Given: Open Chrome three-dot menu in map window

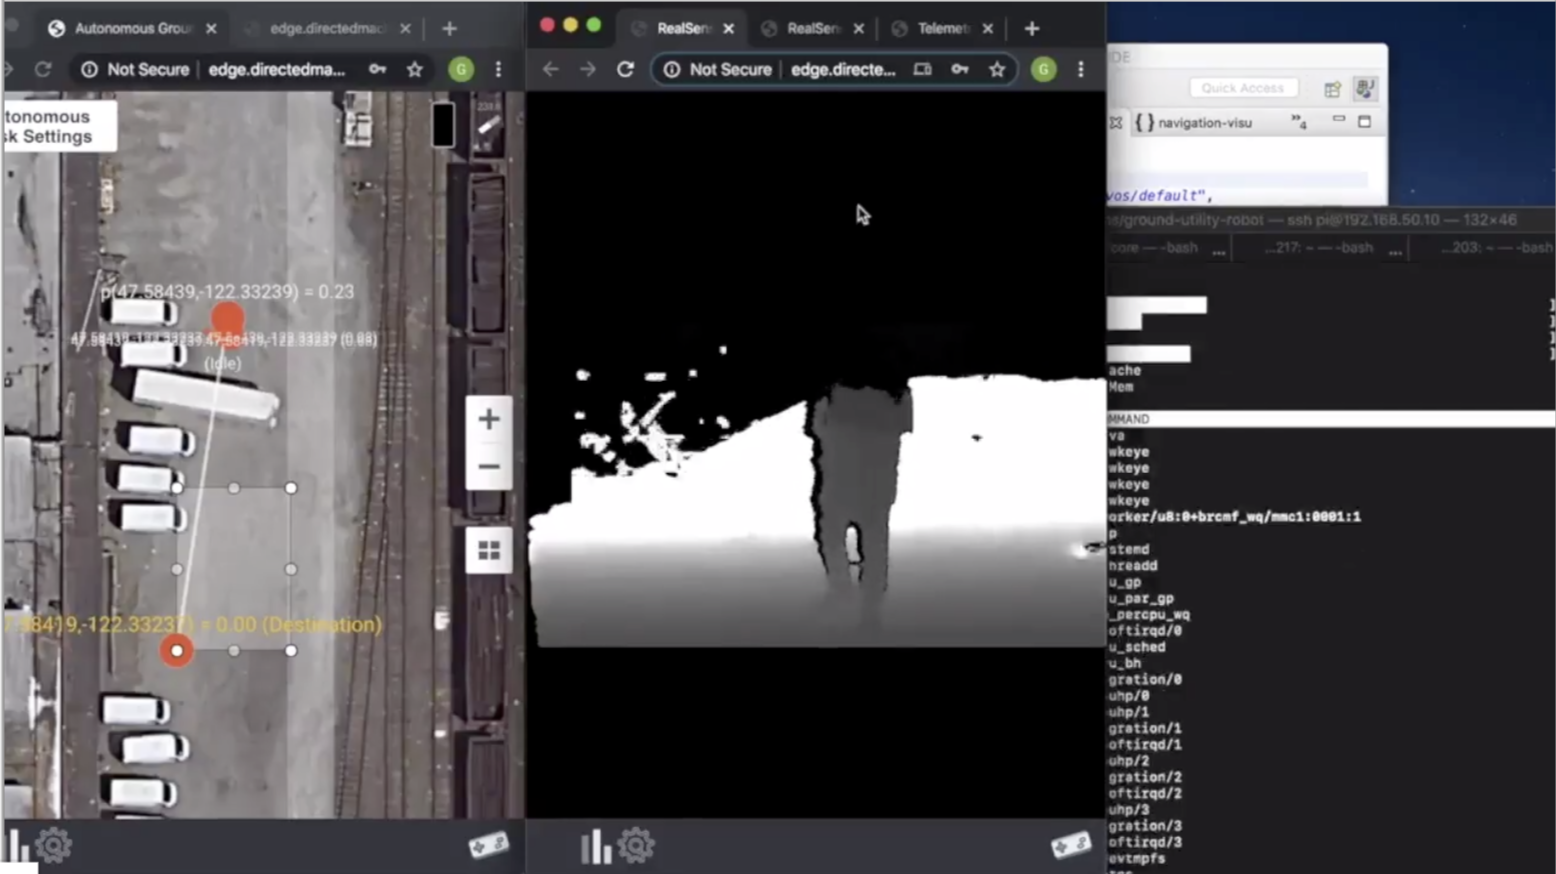Looking at the screenshot, I should point(498,69).
